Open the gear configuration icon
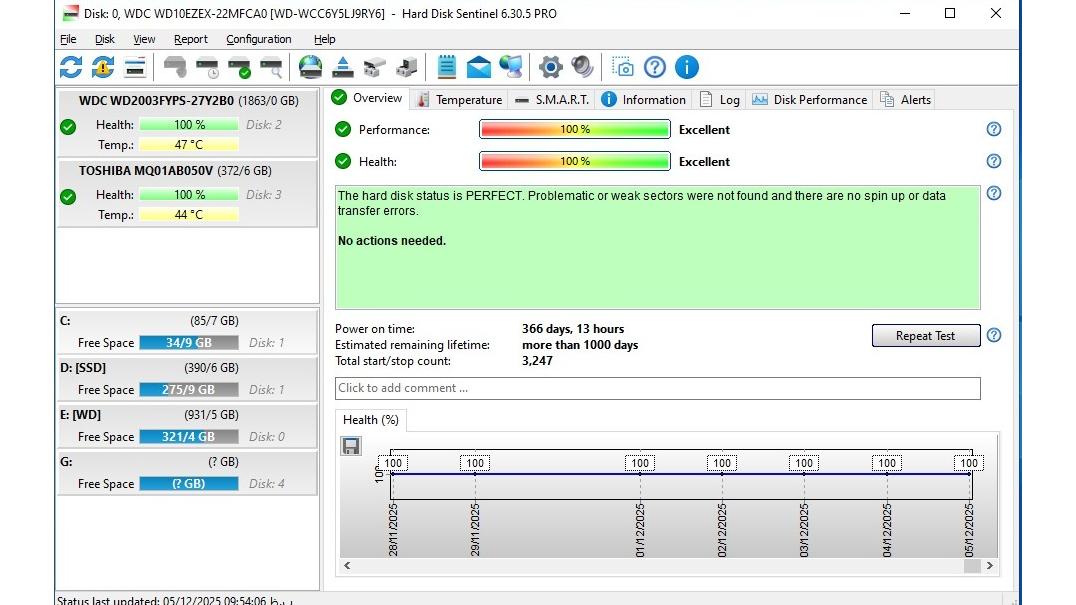This screenshot has height=605, width=1076. (x=550, y=67)
